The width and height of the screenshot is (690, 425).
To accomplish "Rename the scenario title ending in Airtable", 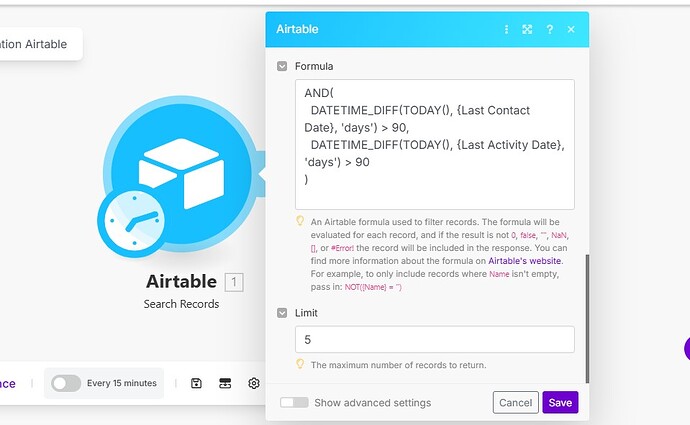I will tap(33, 44).
